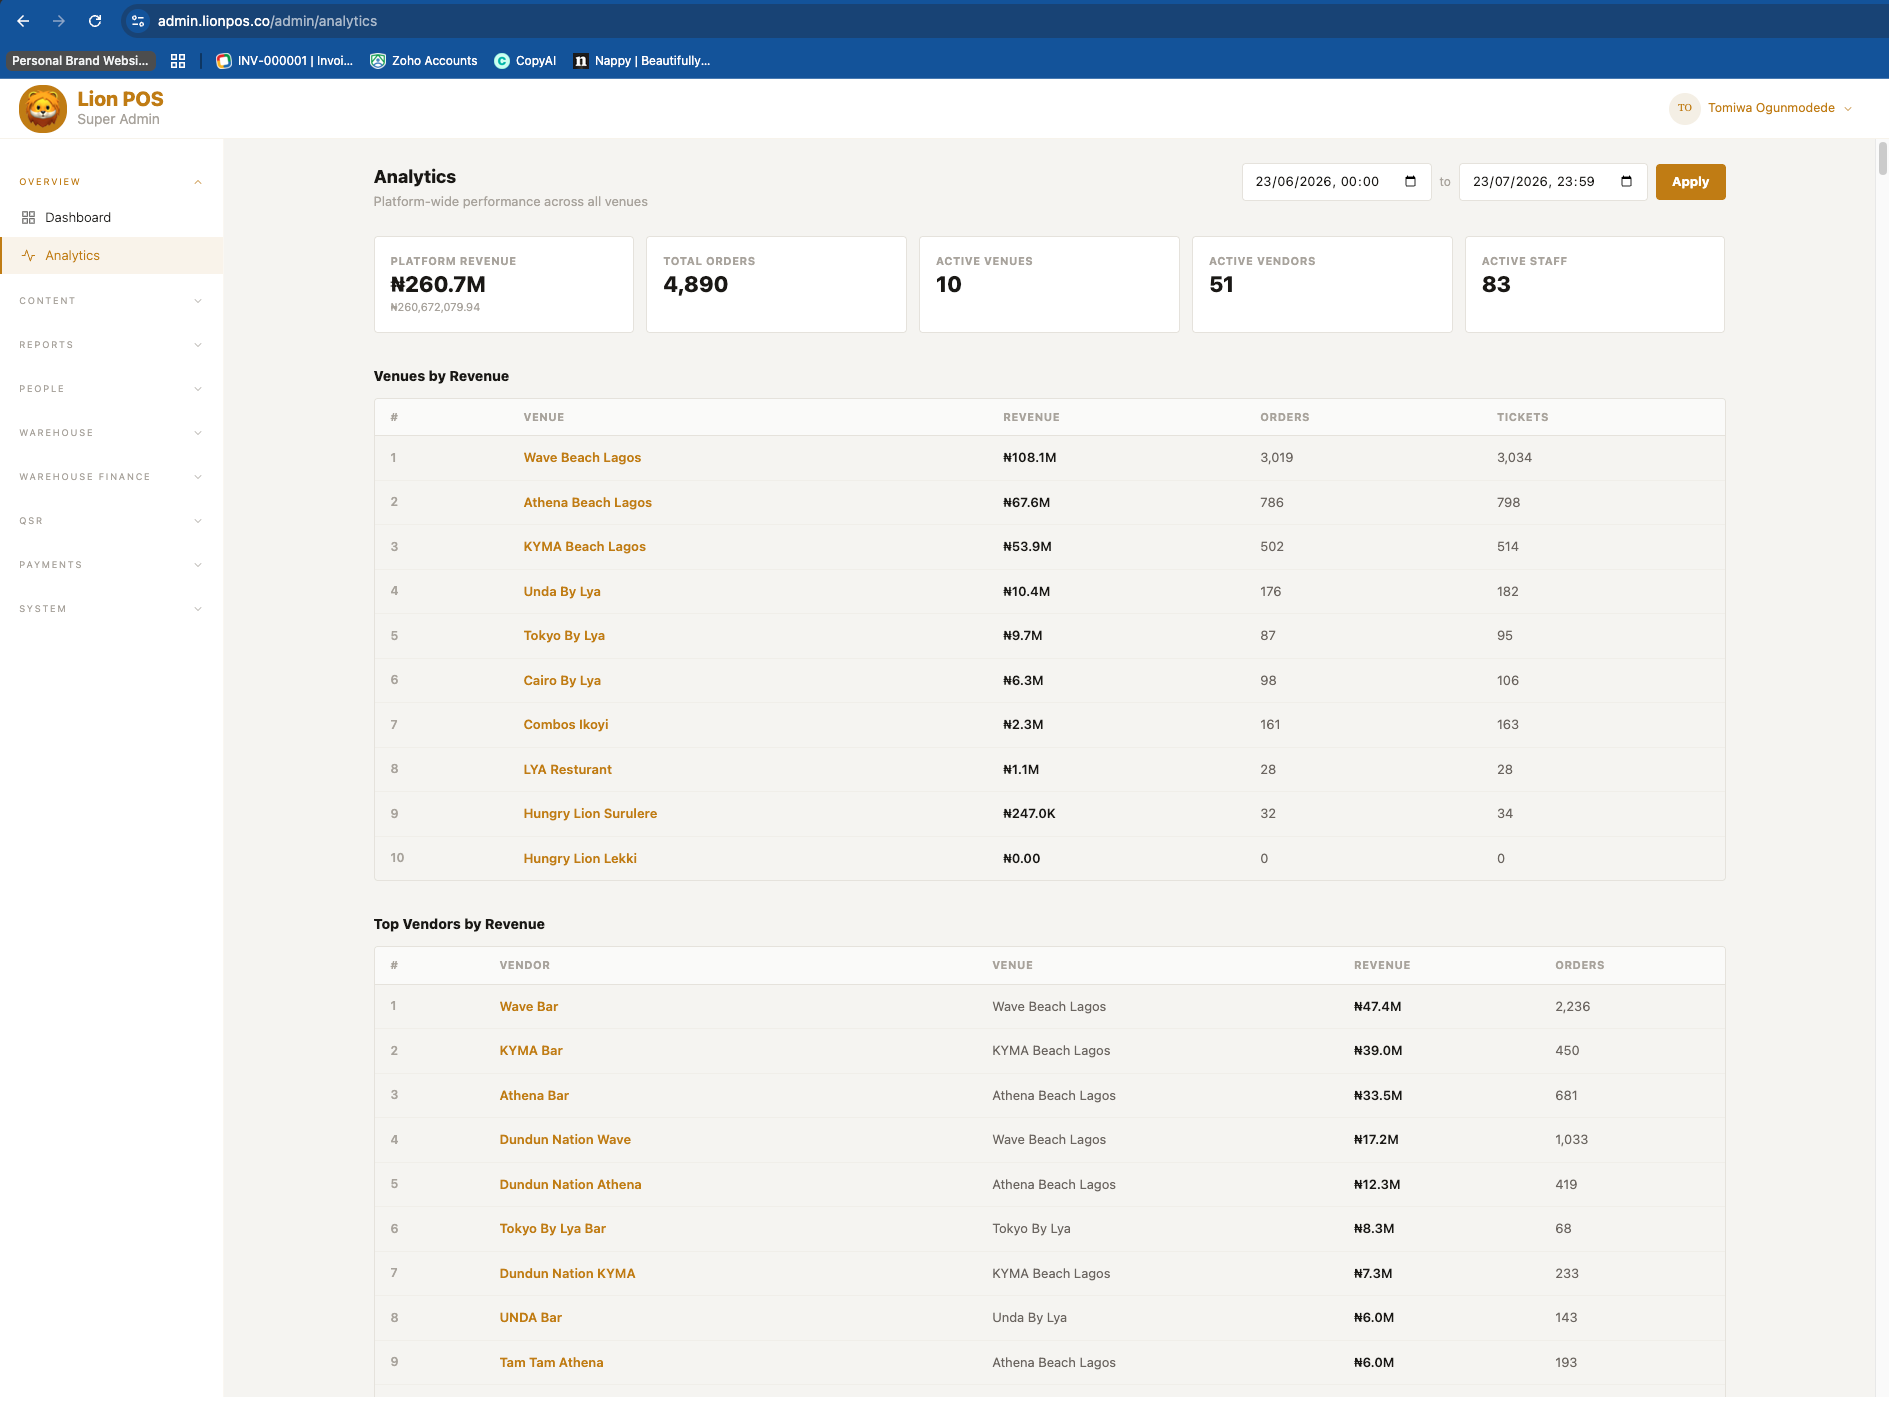1889x1401 pixels.
Task: Collapse the Overview sidebar section
Action: pyautogui.click(x=111, y=182)
